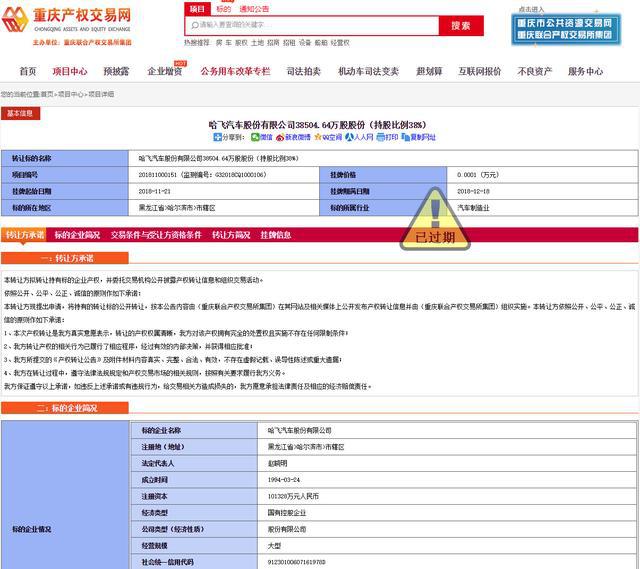Screen dimensions: 640x569
Task: Select the 项目 search tab
Action: point(197,9)
